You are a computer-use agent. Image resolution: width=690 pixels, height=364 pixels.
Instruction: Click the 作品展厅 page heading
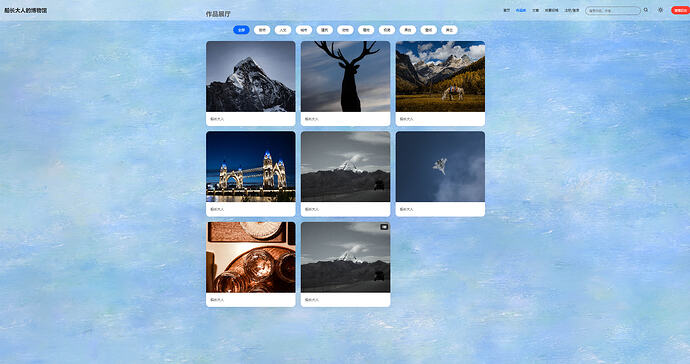[218, 14]
